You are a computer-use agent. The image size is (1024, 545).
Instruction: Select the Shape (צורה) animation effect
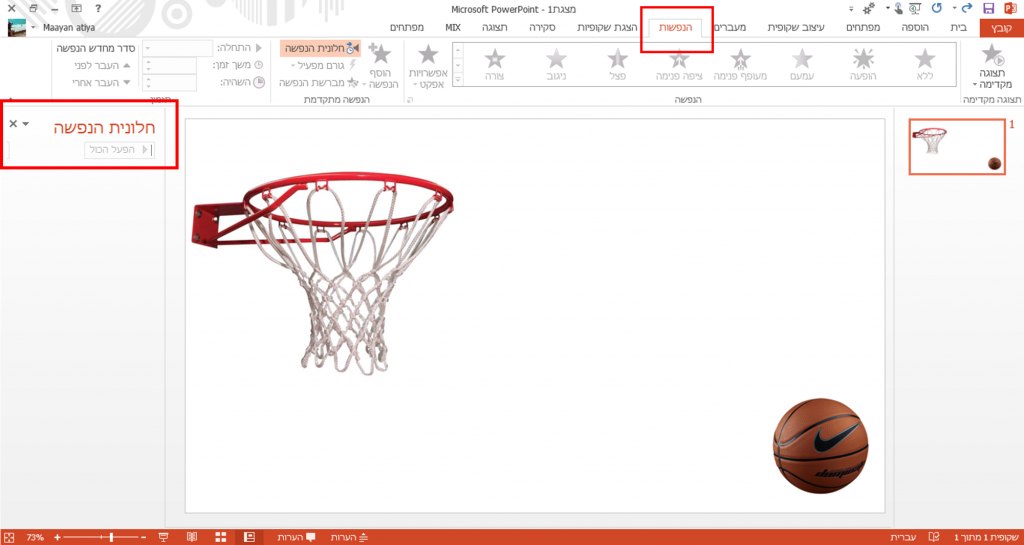tap(494, 64)
